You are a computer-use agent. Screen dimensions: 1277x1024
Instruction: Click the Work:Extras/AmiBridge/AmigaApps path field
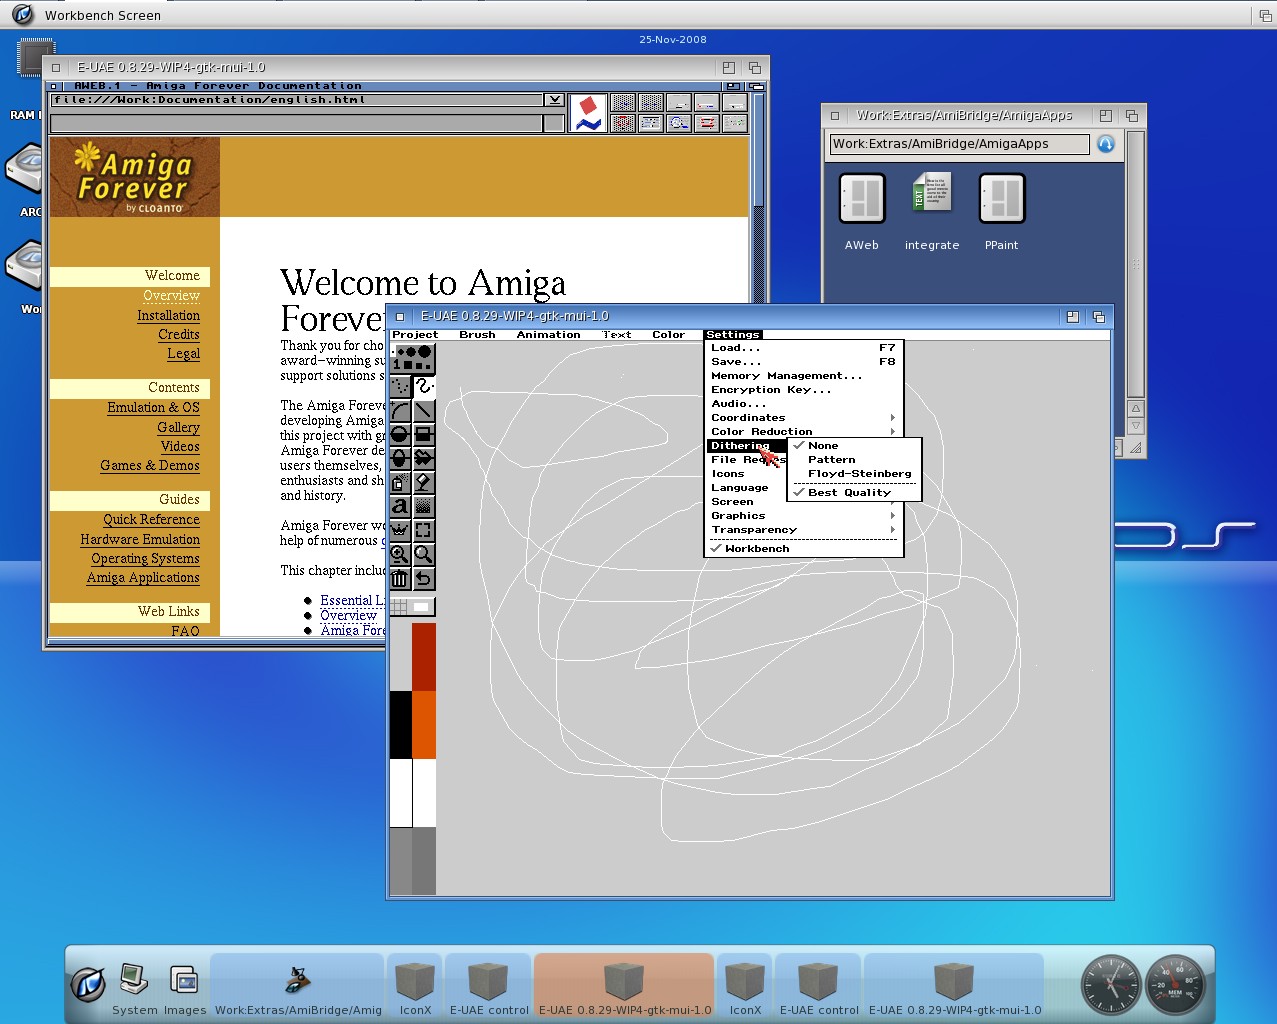pos(959,144)
